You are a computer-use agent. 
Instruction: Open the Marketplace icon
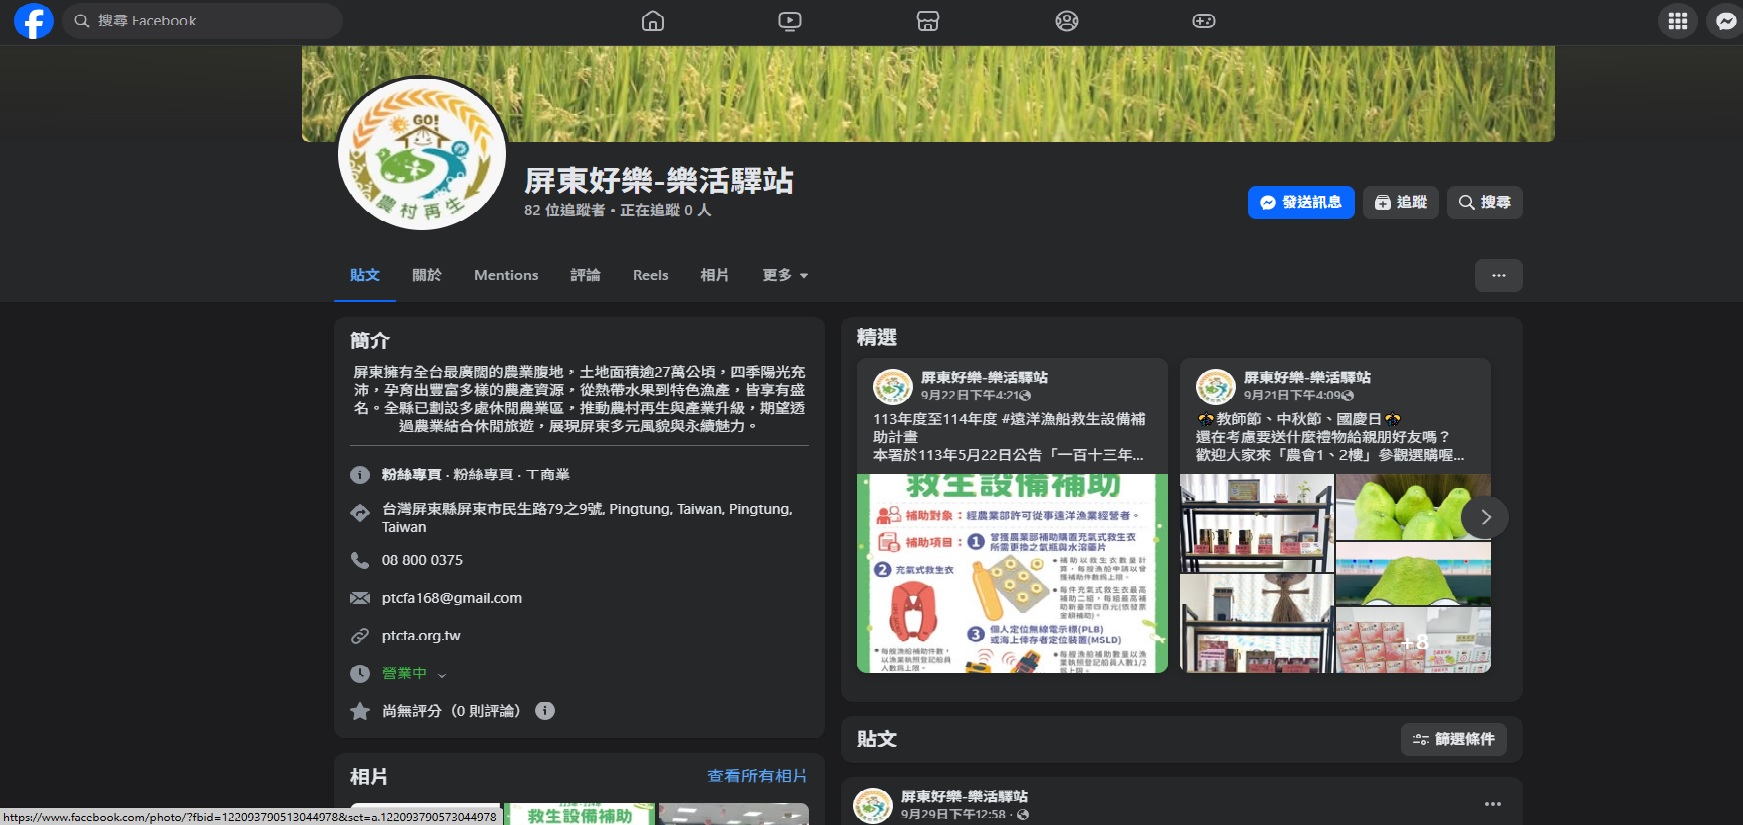(928, 21)
